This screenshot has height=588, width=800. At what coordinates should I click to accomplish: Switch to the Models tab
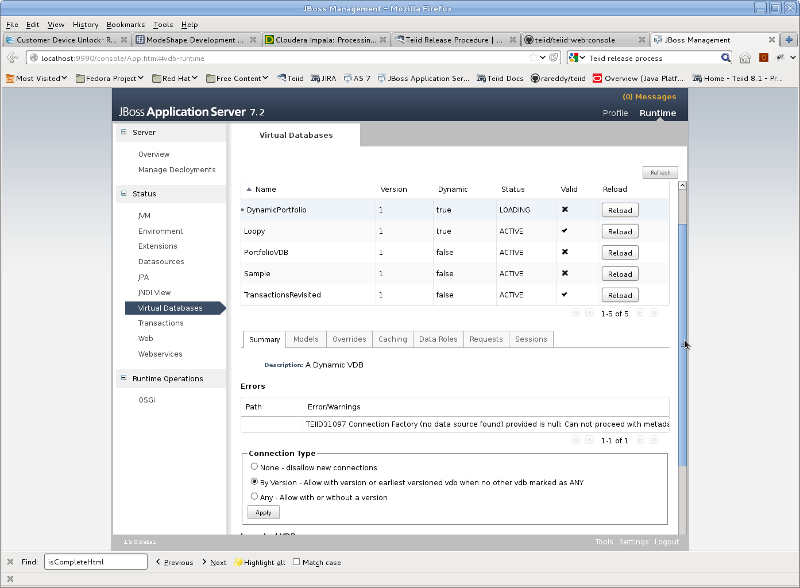point(306,339)
